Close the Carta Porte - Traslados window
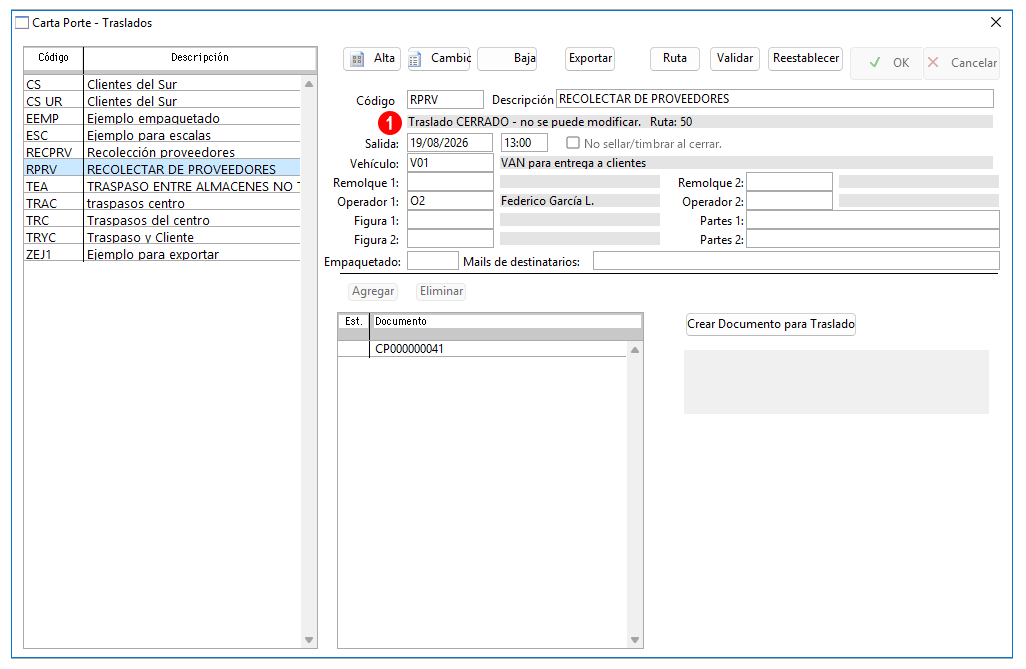 click(x=996, y=22)
